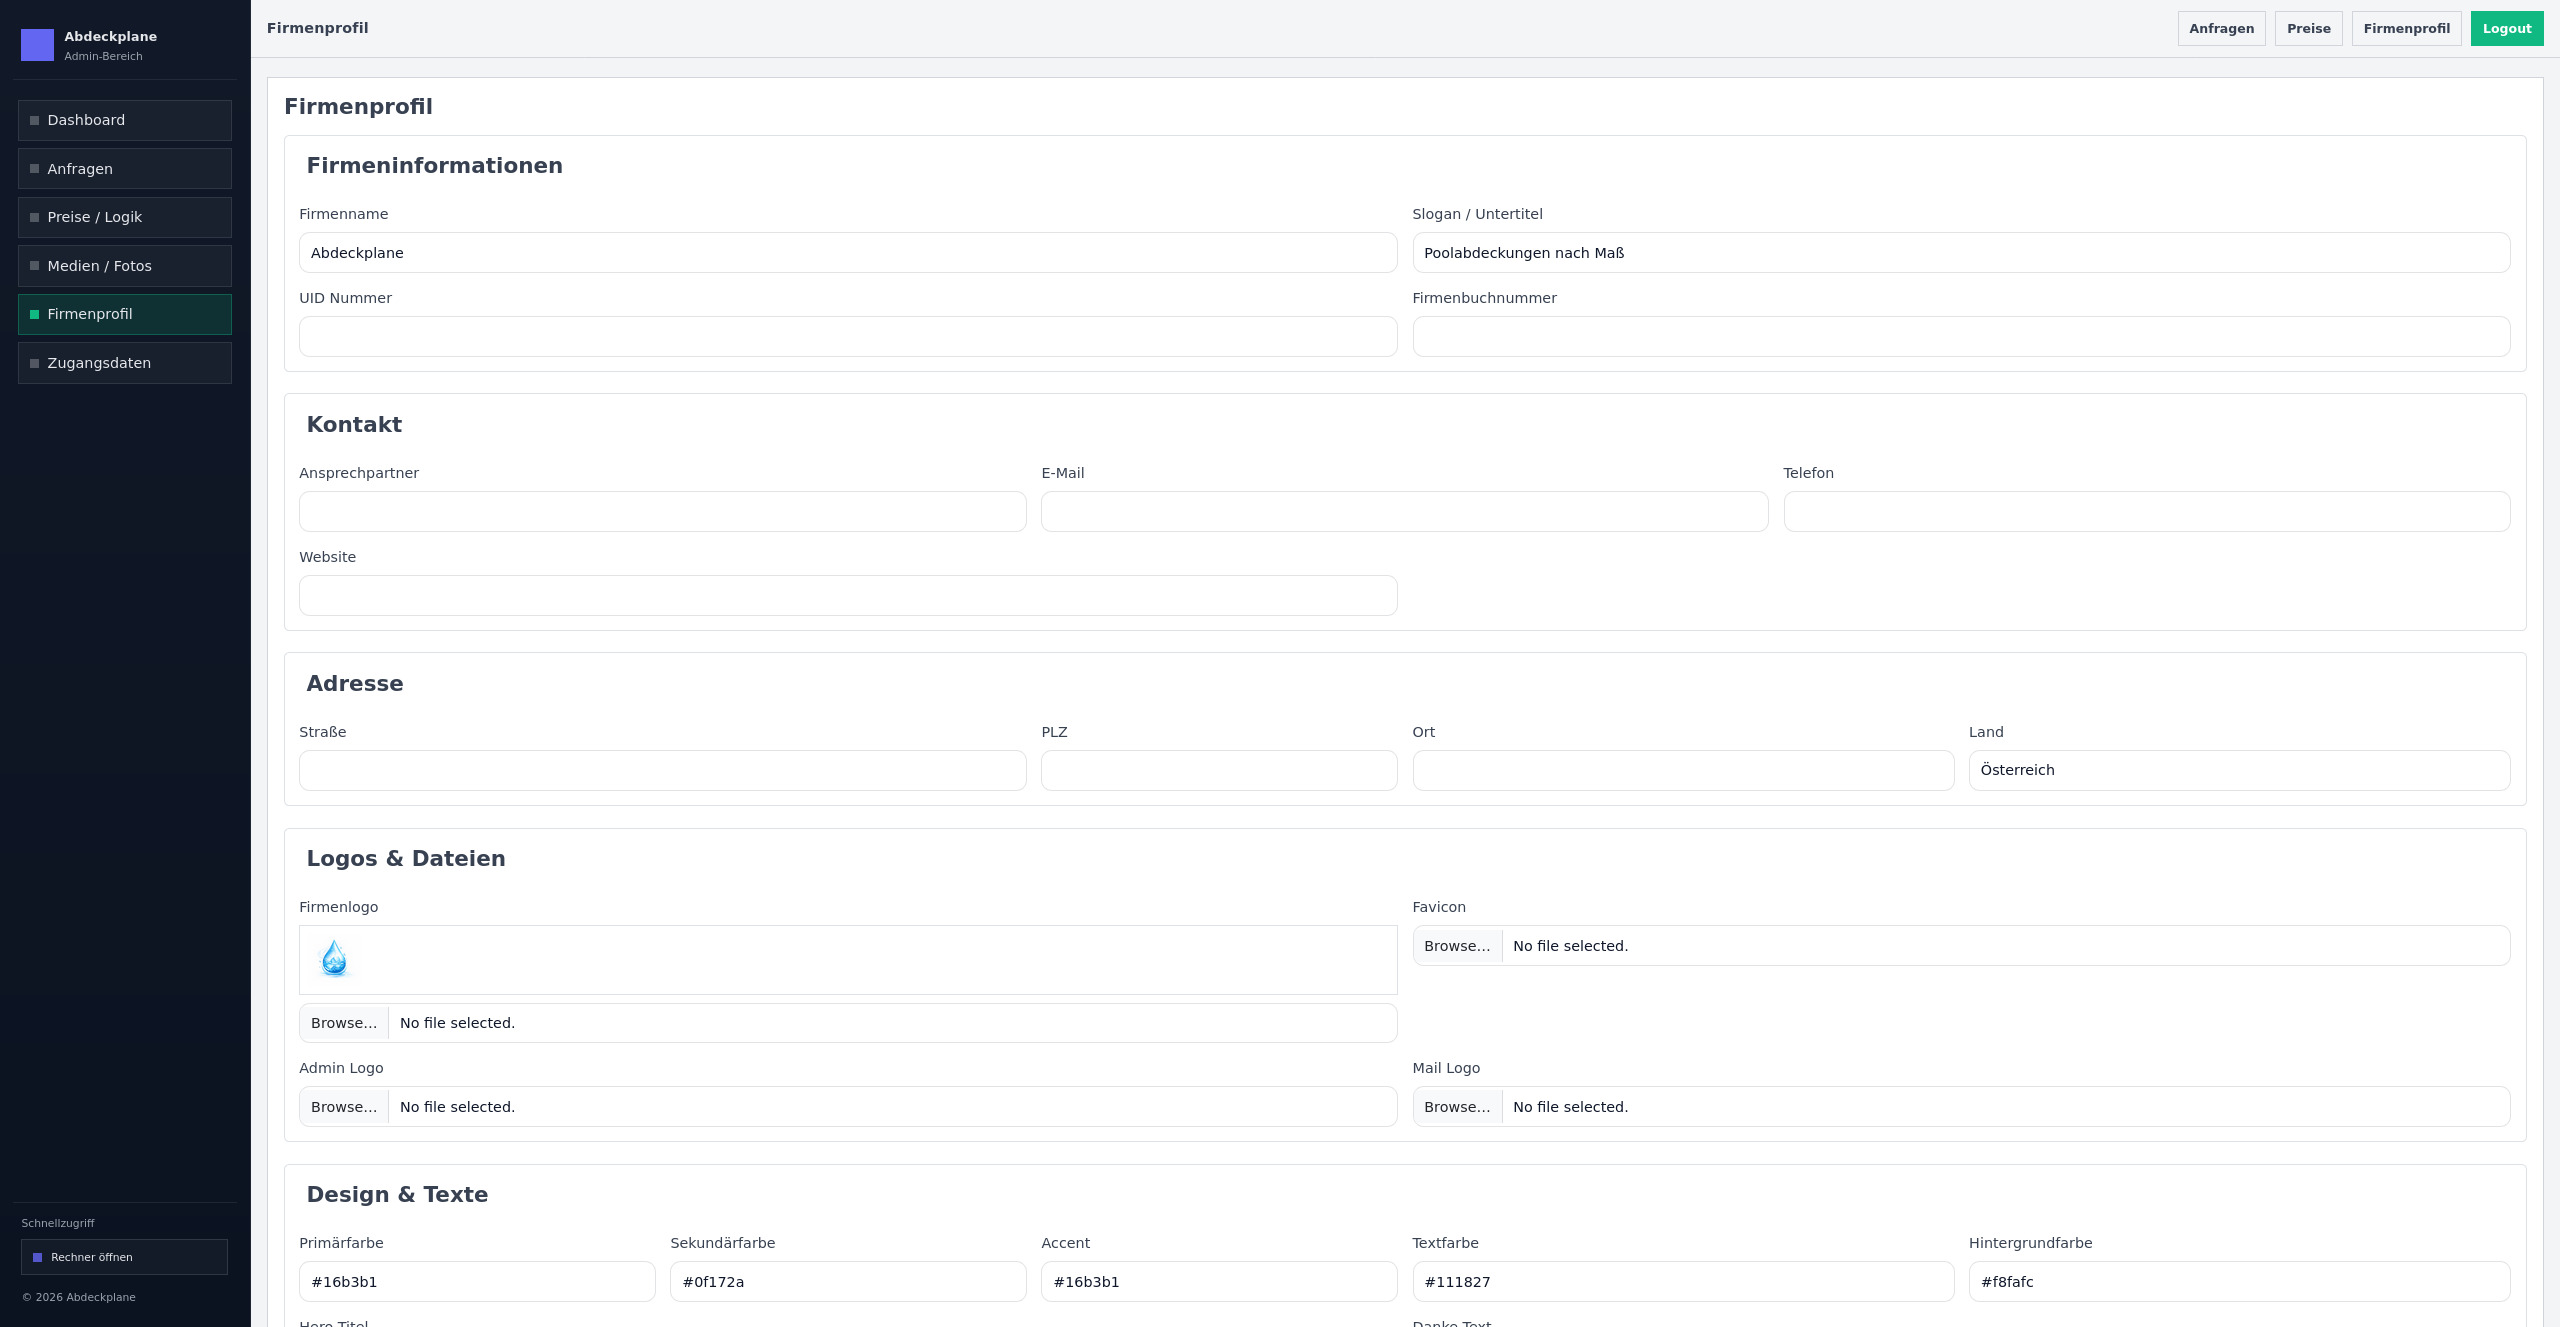Click the Hintergrundfarbe hex value field

2239,1282
